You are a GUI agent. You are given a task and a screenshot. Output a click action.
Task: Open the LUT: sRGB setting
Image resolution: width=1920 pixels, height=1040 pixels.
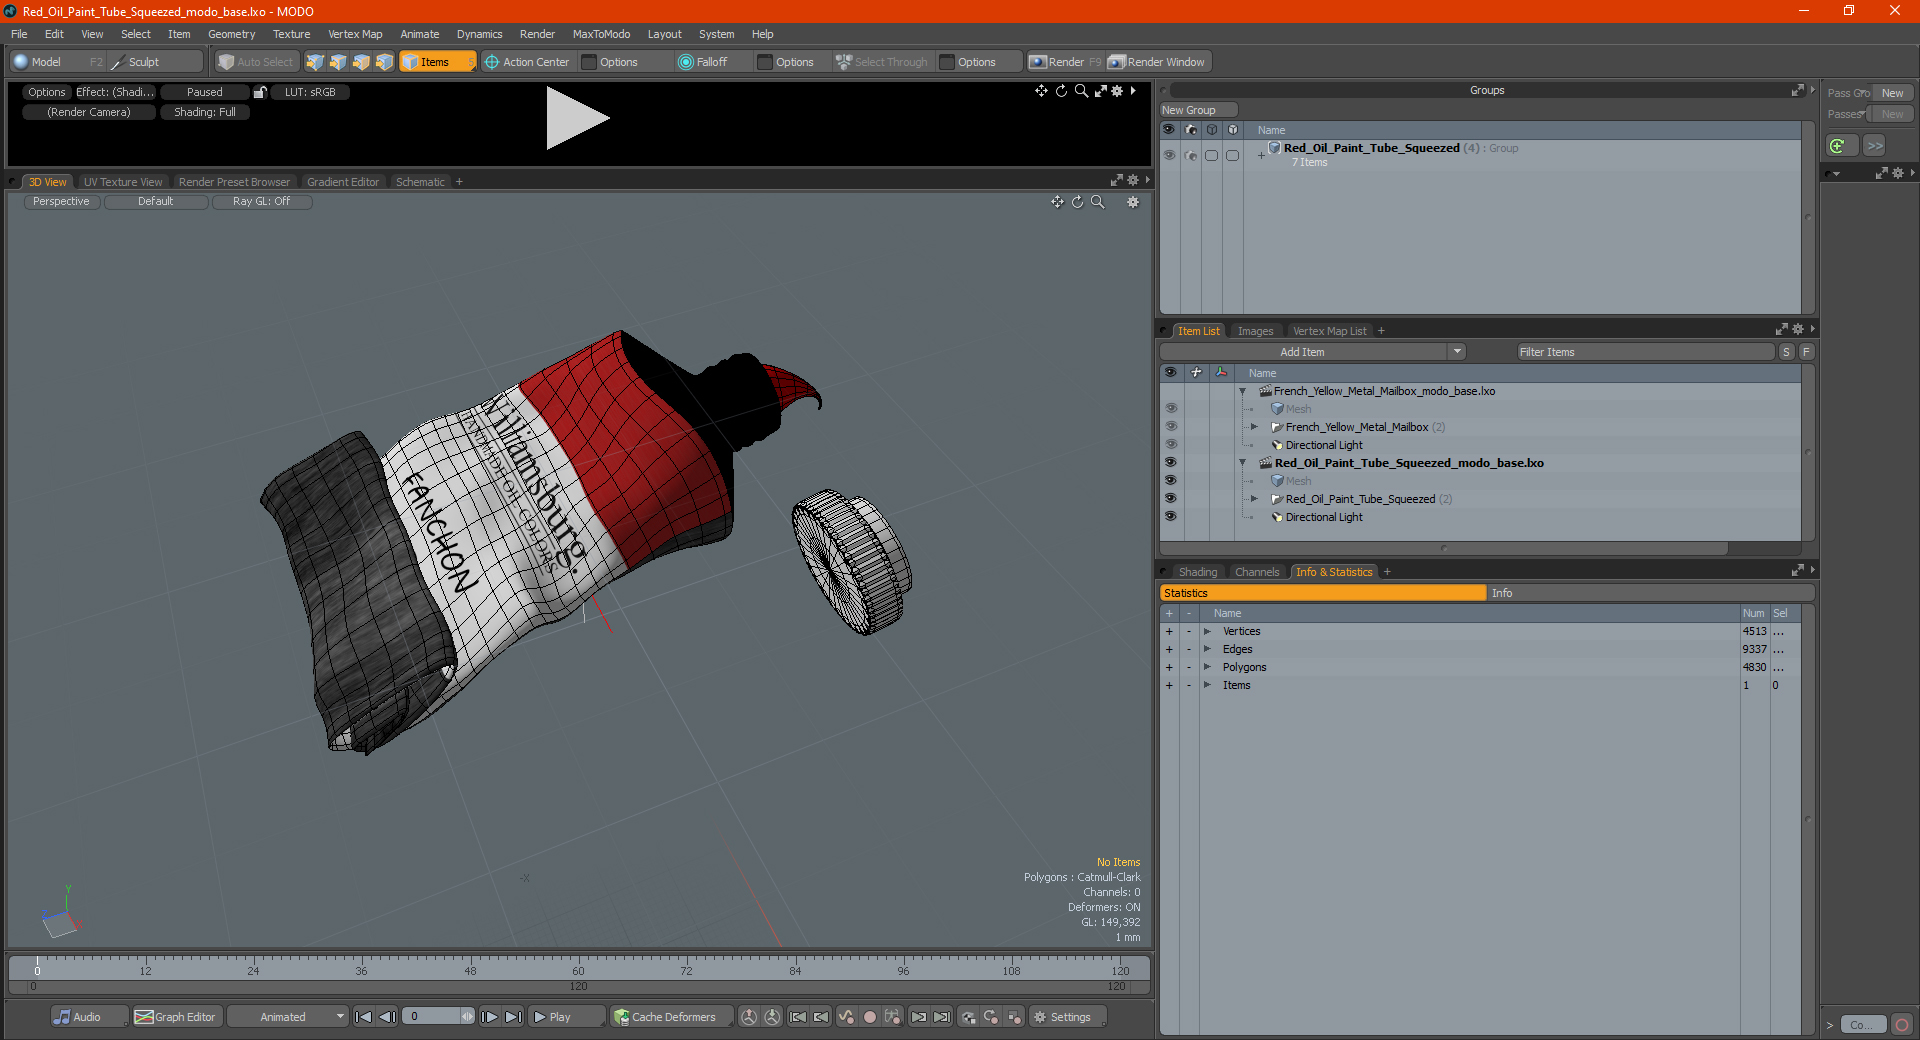(x=310, y=92)
